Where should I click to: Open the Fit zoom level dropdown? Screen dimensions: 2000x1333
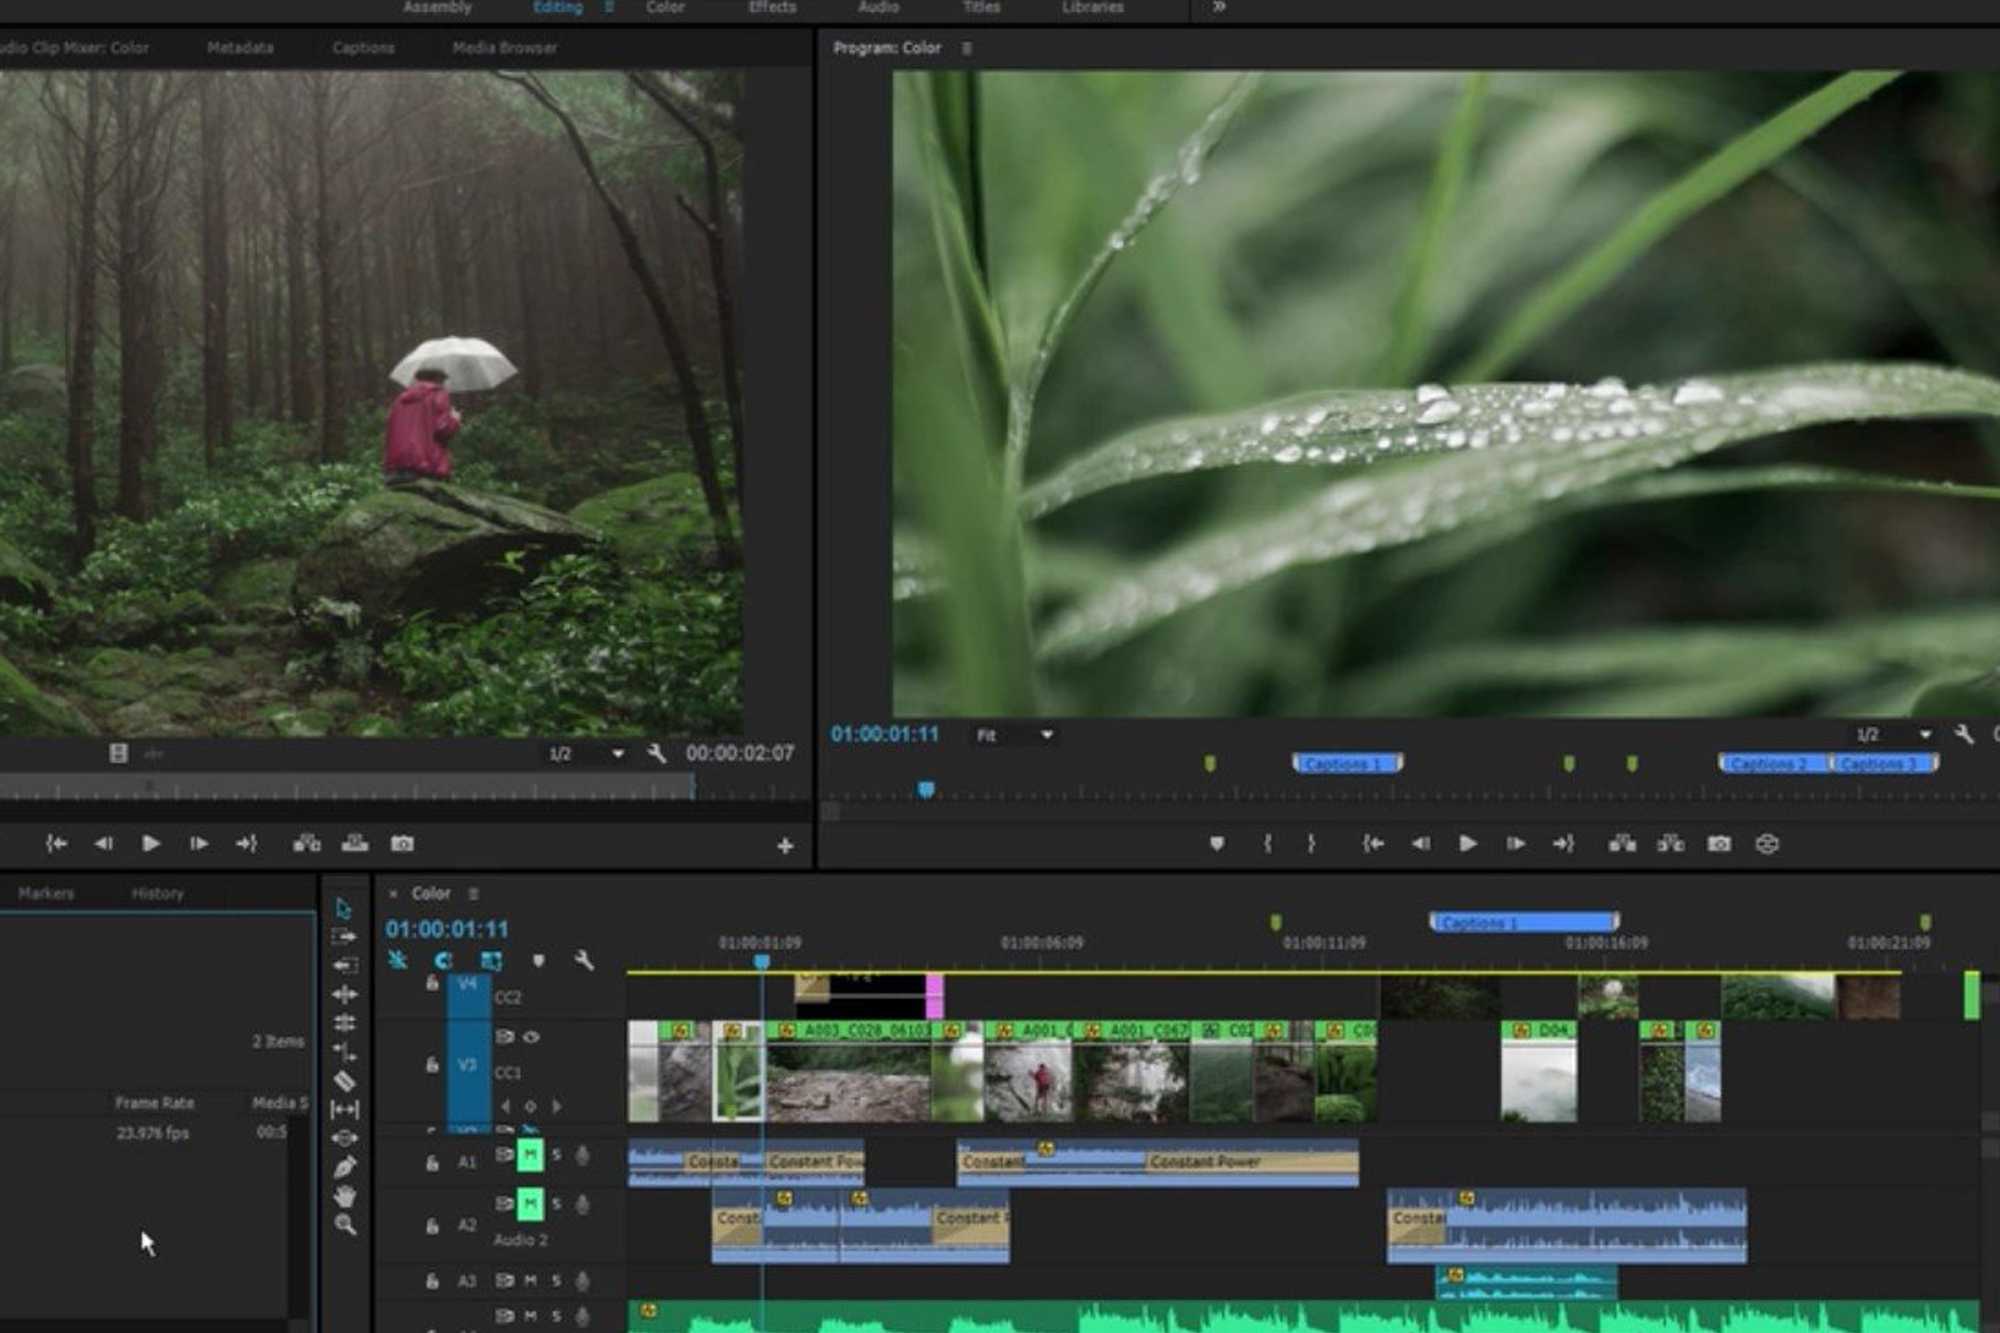(1013, 735)
